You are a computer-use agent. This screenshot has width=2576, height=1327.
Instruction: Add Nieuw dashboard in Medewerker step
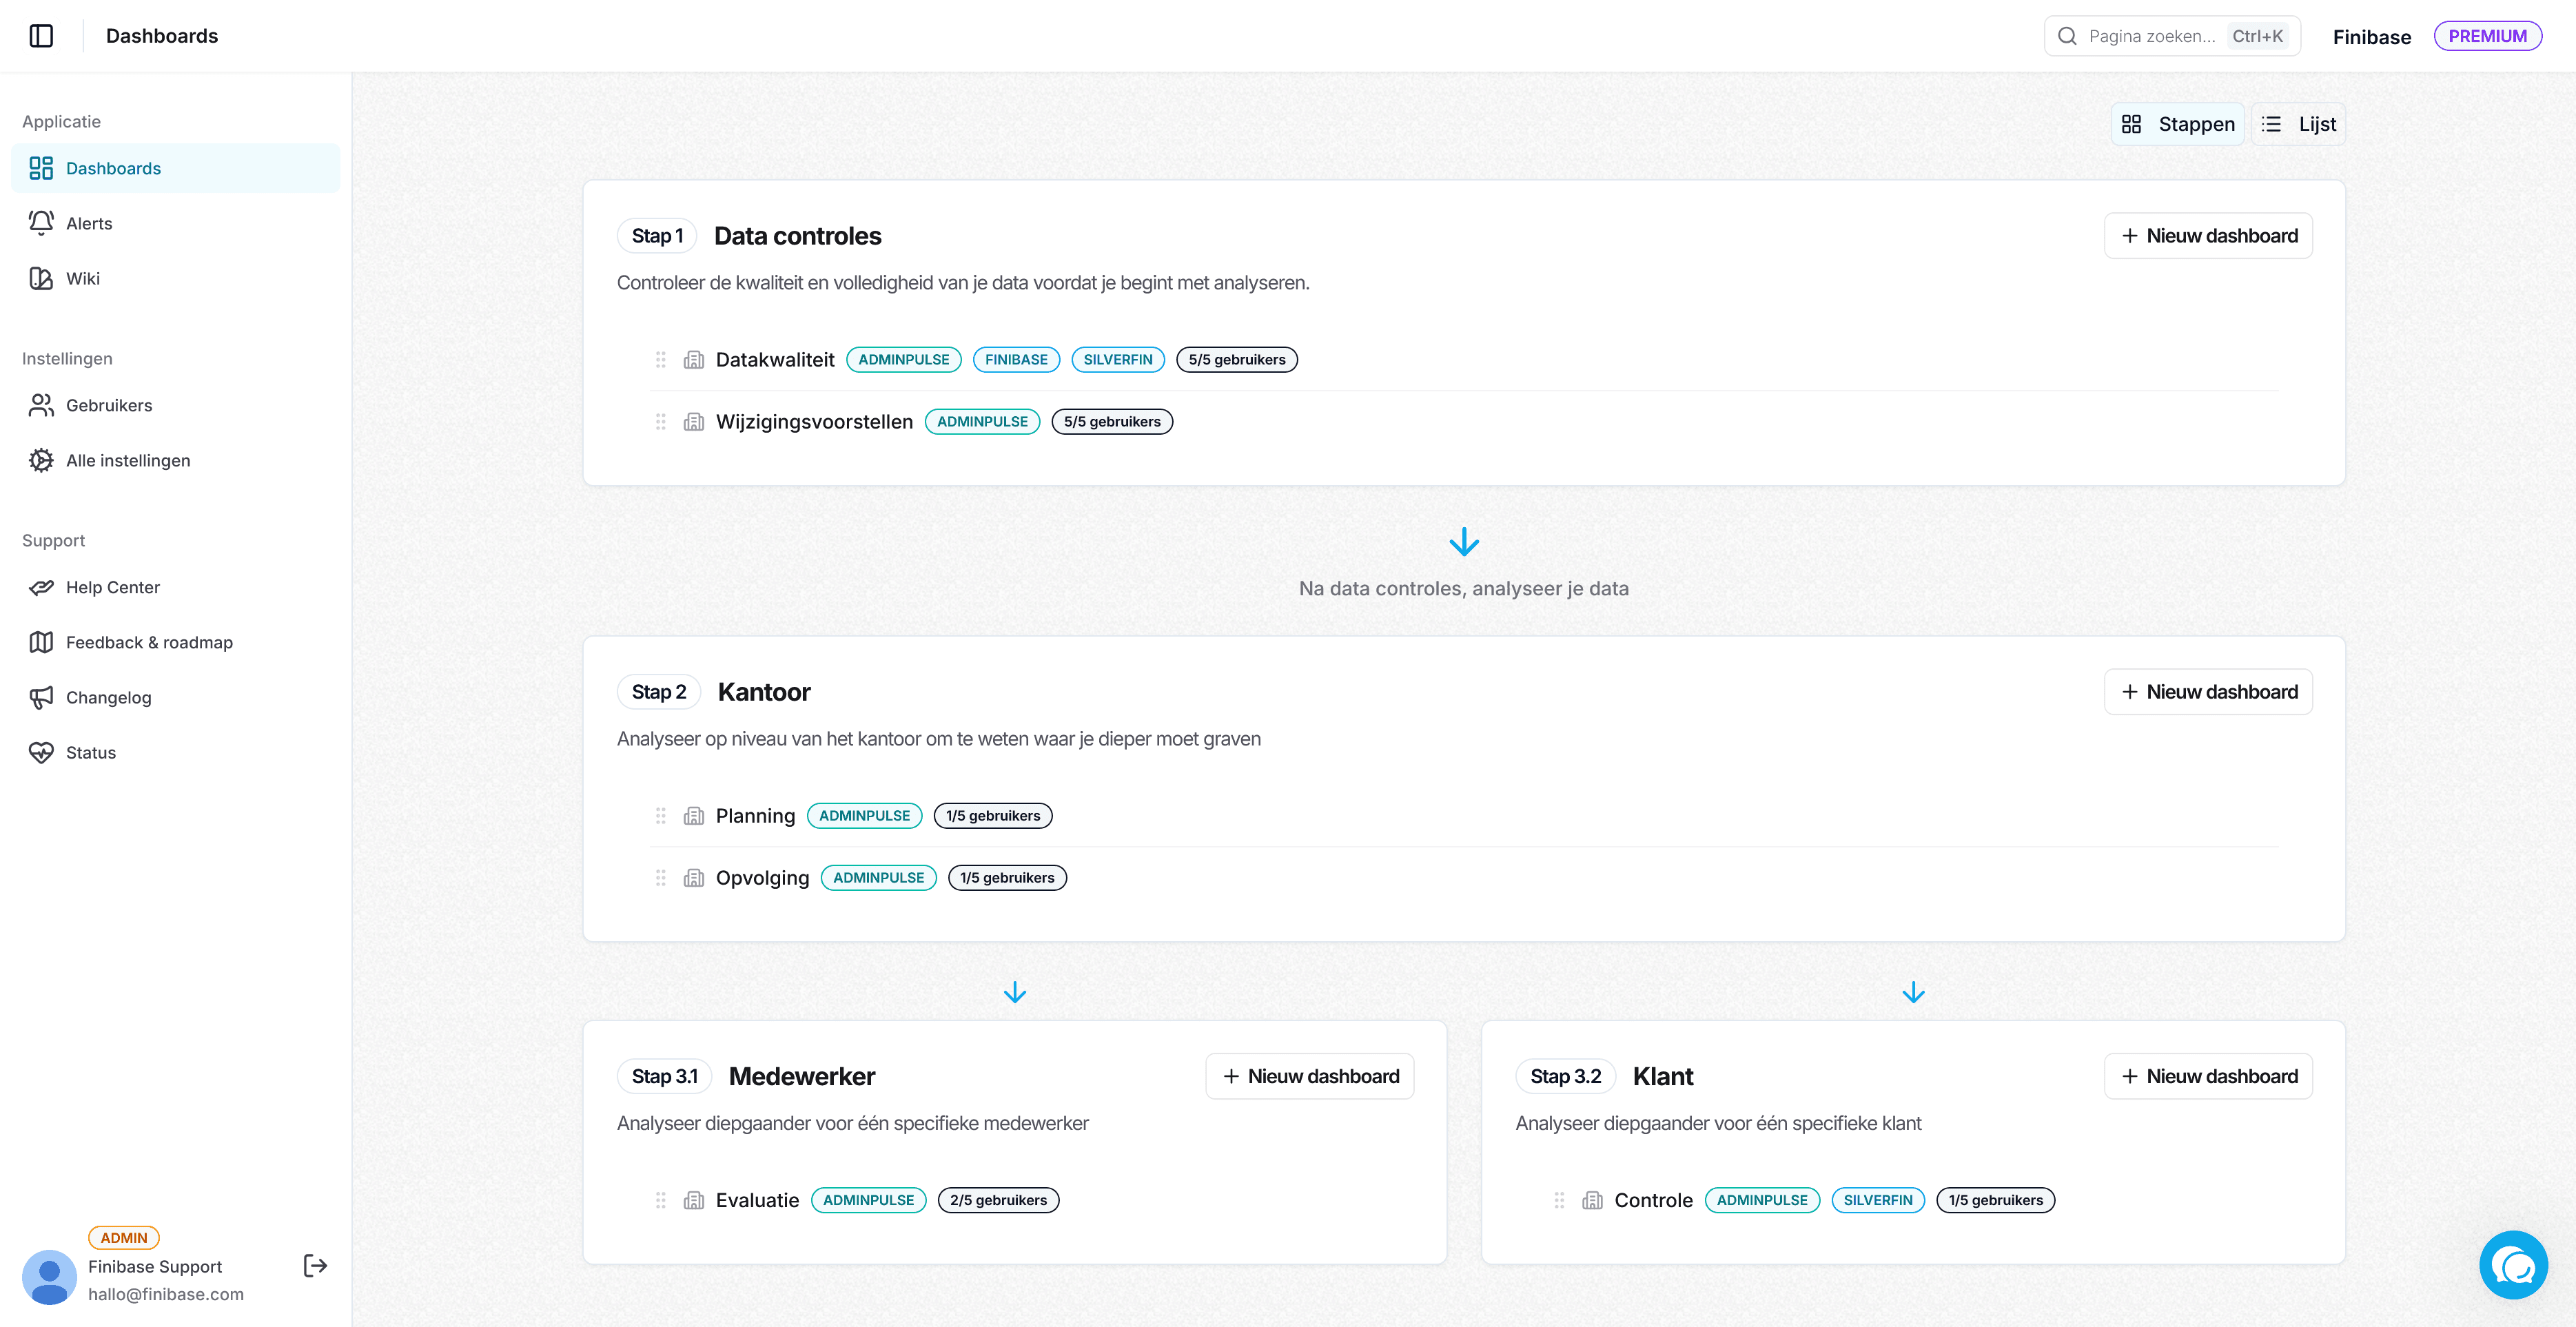(x=1309, y=1076)
